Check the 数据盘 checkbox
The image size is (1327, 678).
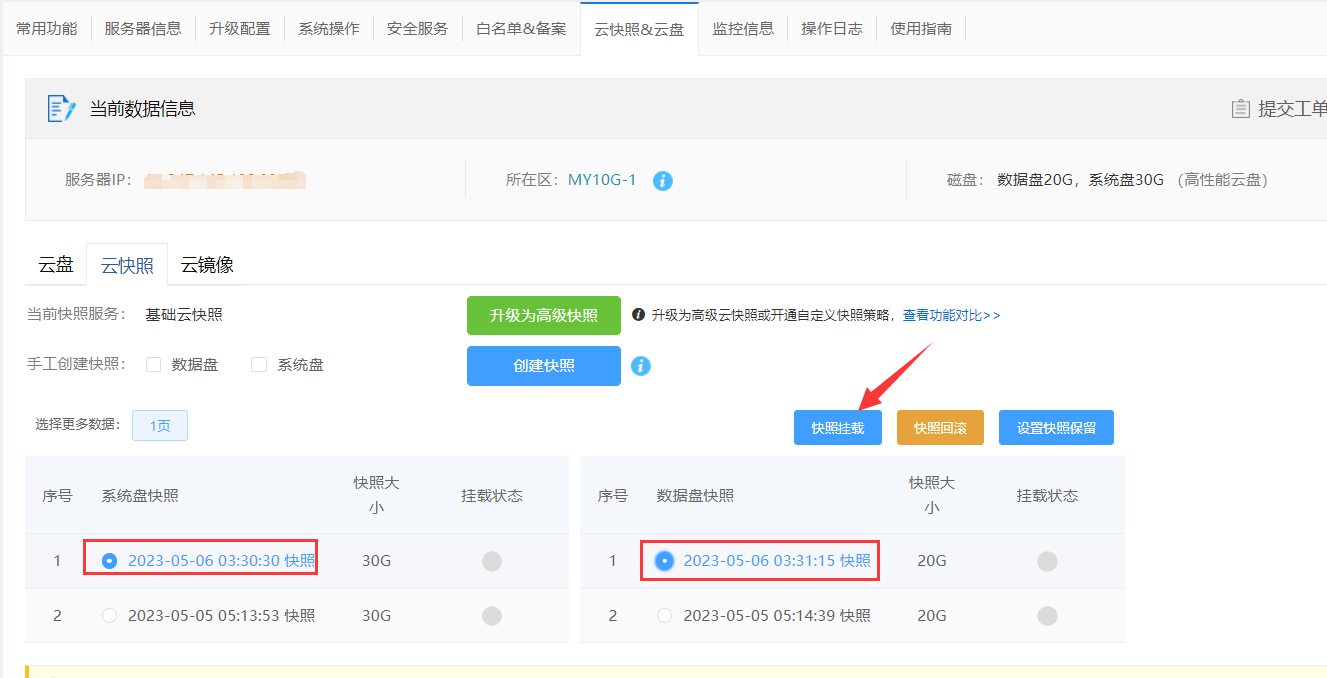point(154,365)
